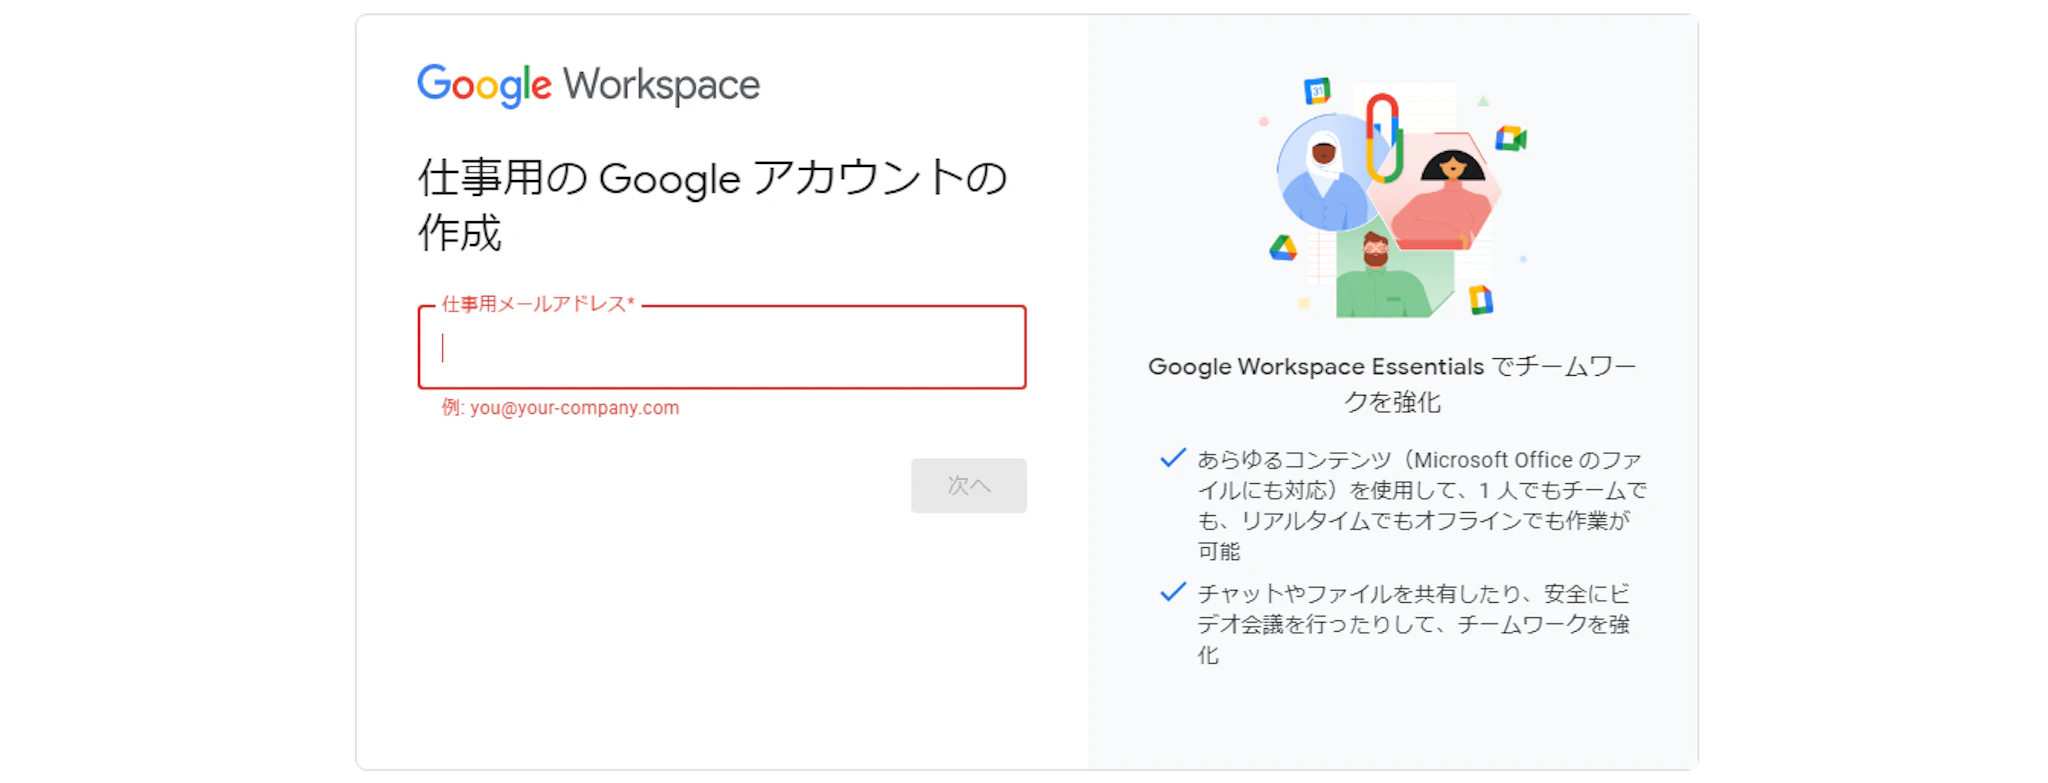Screen dimensions: 2048x783
Task: Select the bearded man in green avatar
Action: (1380, 277)
